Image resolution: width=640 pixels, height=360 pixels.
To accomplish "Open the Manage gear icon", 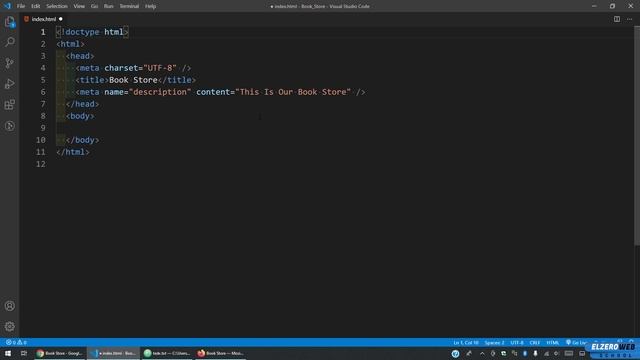I will pos(10,326).
